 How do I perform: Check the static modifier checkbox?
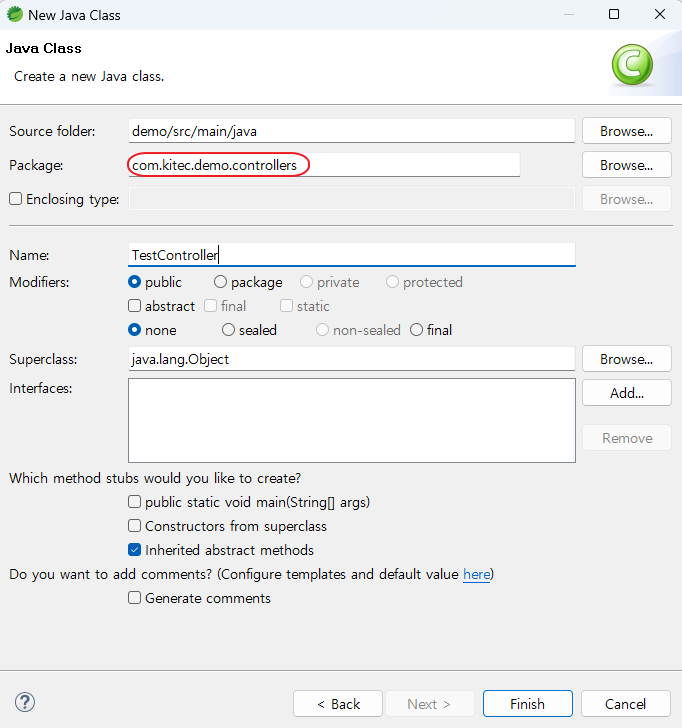(286, 306)
